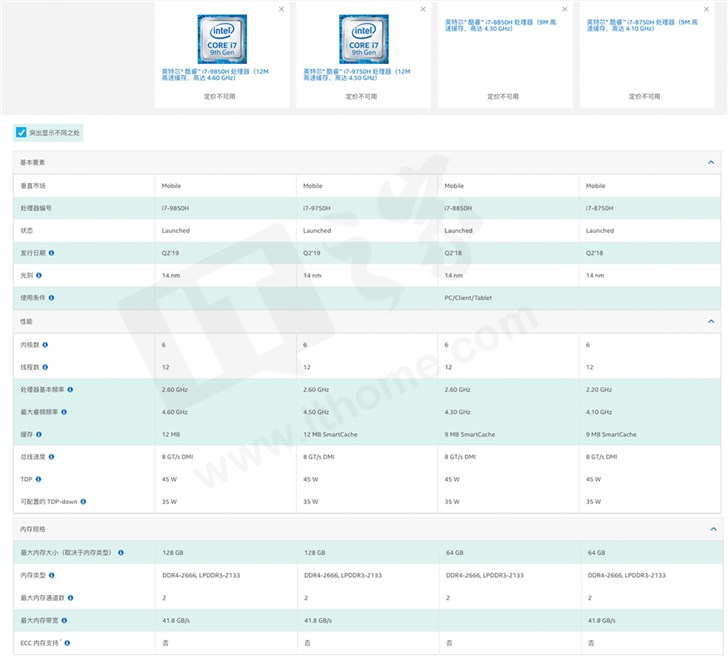Remove i7-8750H from comparison
The height and width of the screenshot is (672, 728).
[706, 9]
